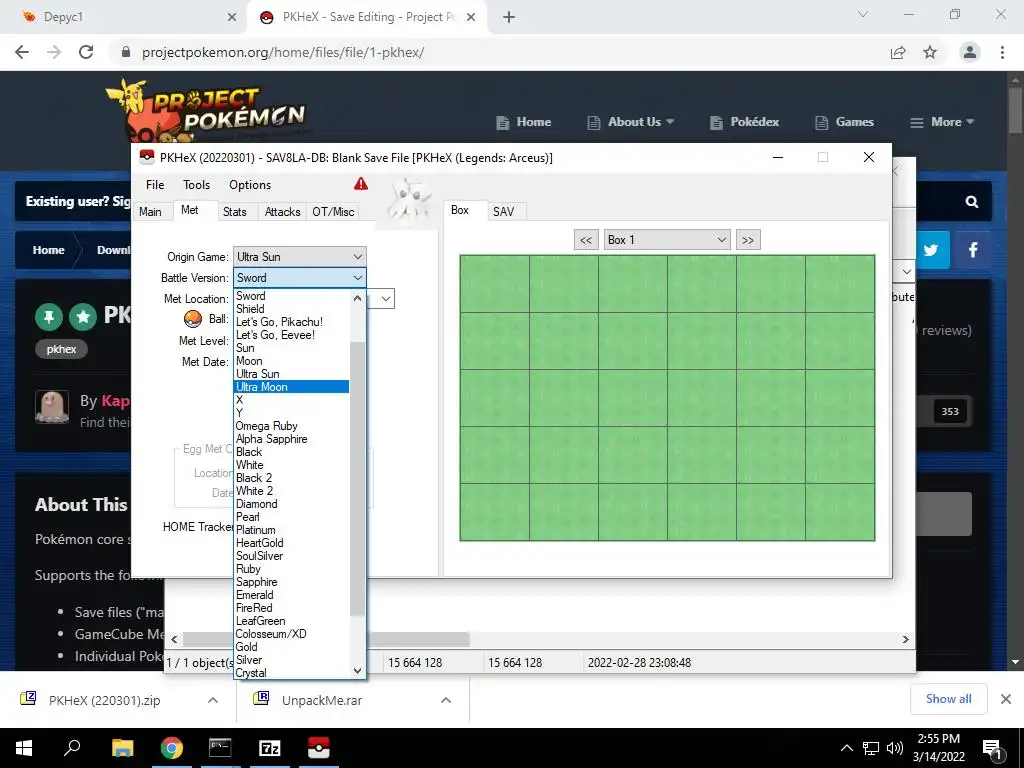
Task: Click the white Pokémon sprite preview
Action: (408, 201)
